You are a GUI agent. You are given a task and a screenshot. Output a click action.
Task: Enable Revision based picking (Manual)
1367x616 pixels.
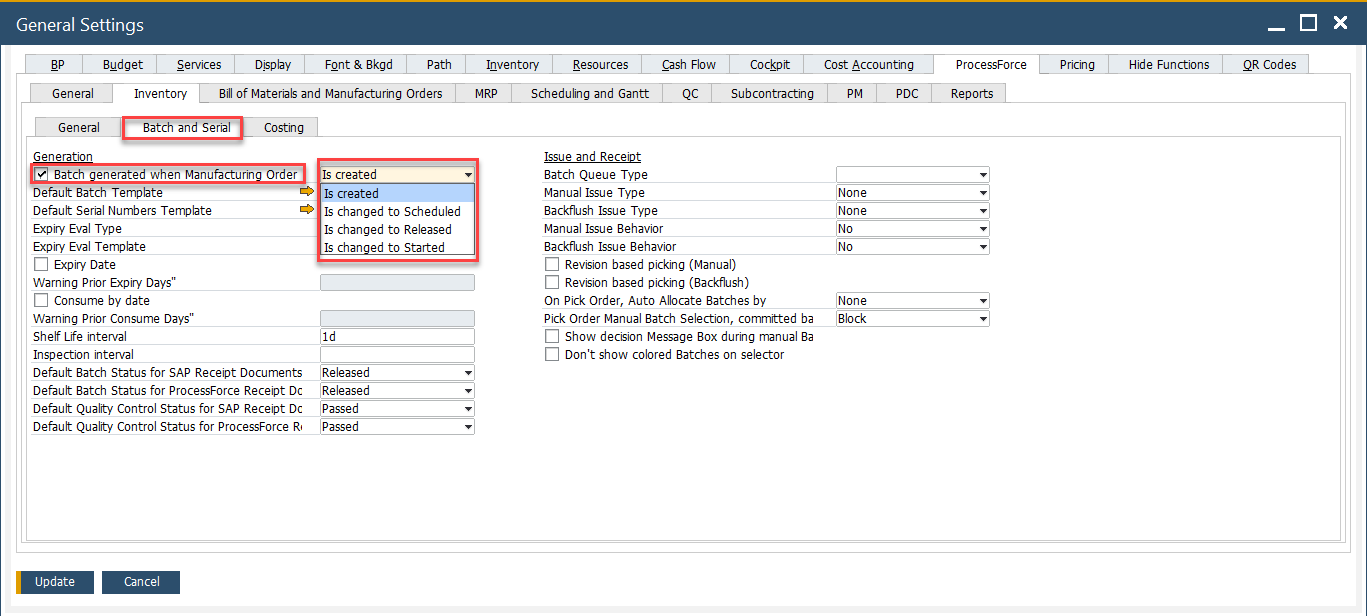pyautogui.click(x=552, y=265)
